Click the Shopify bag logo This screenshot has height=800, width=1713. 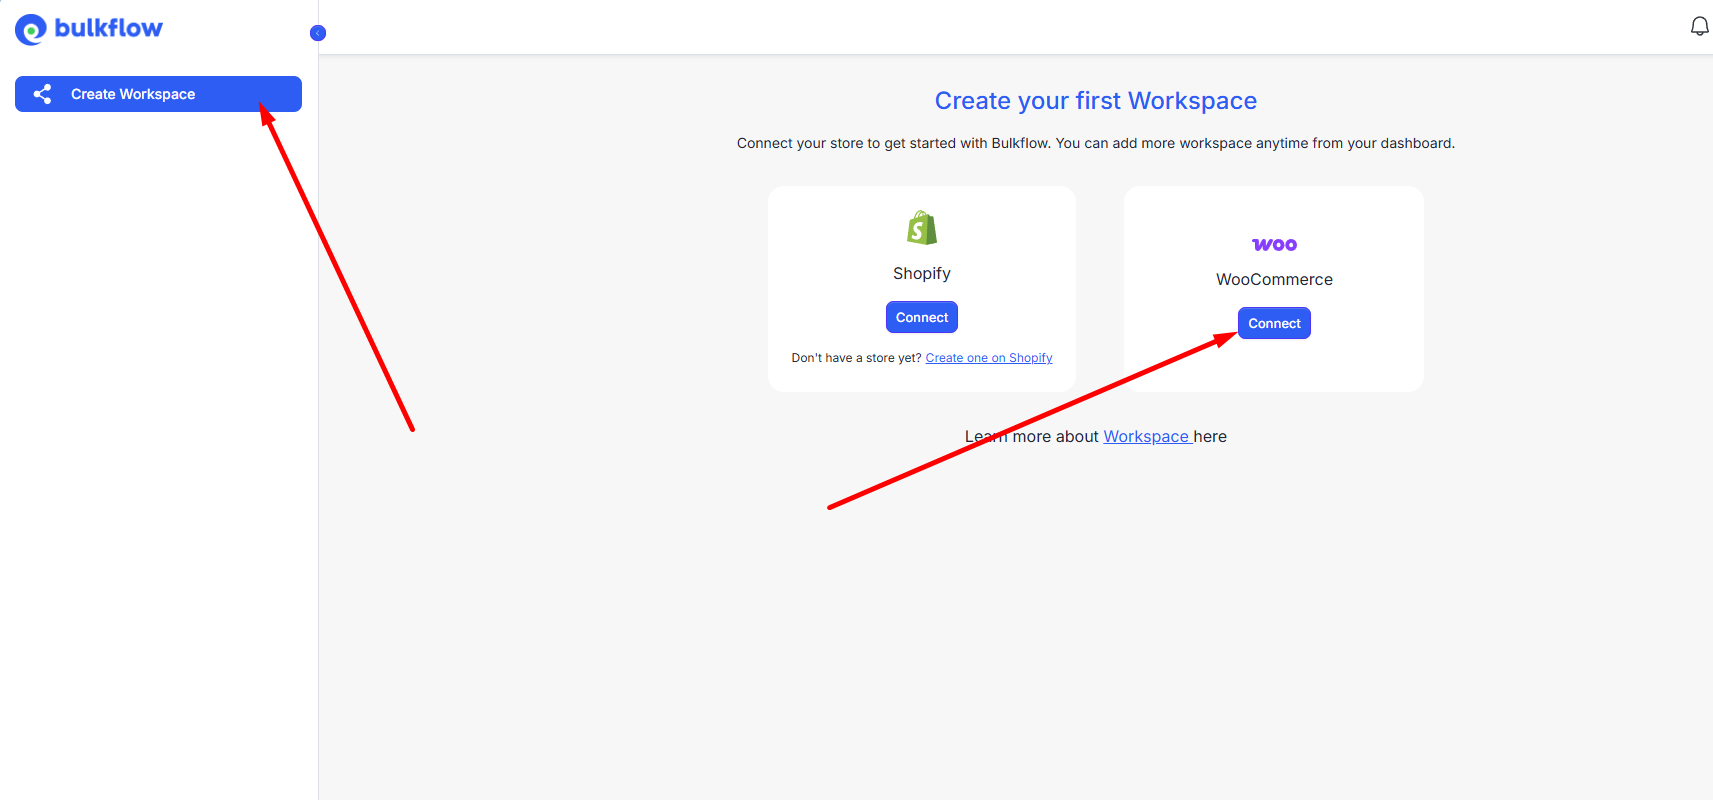pos(922,228)
